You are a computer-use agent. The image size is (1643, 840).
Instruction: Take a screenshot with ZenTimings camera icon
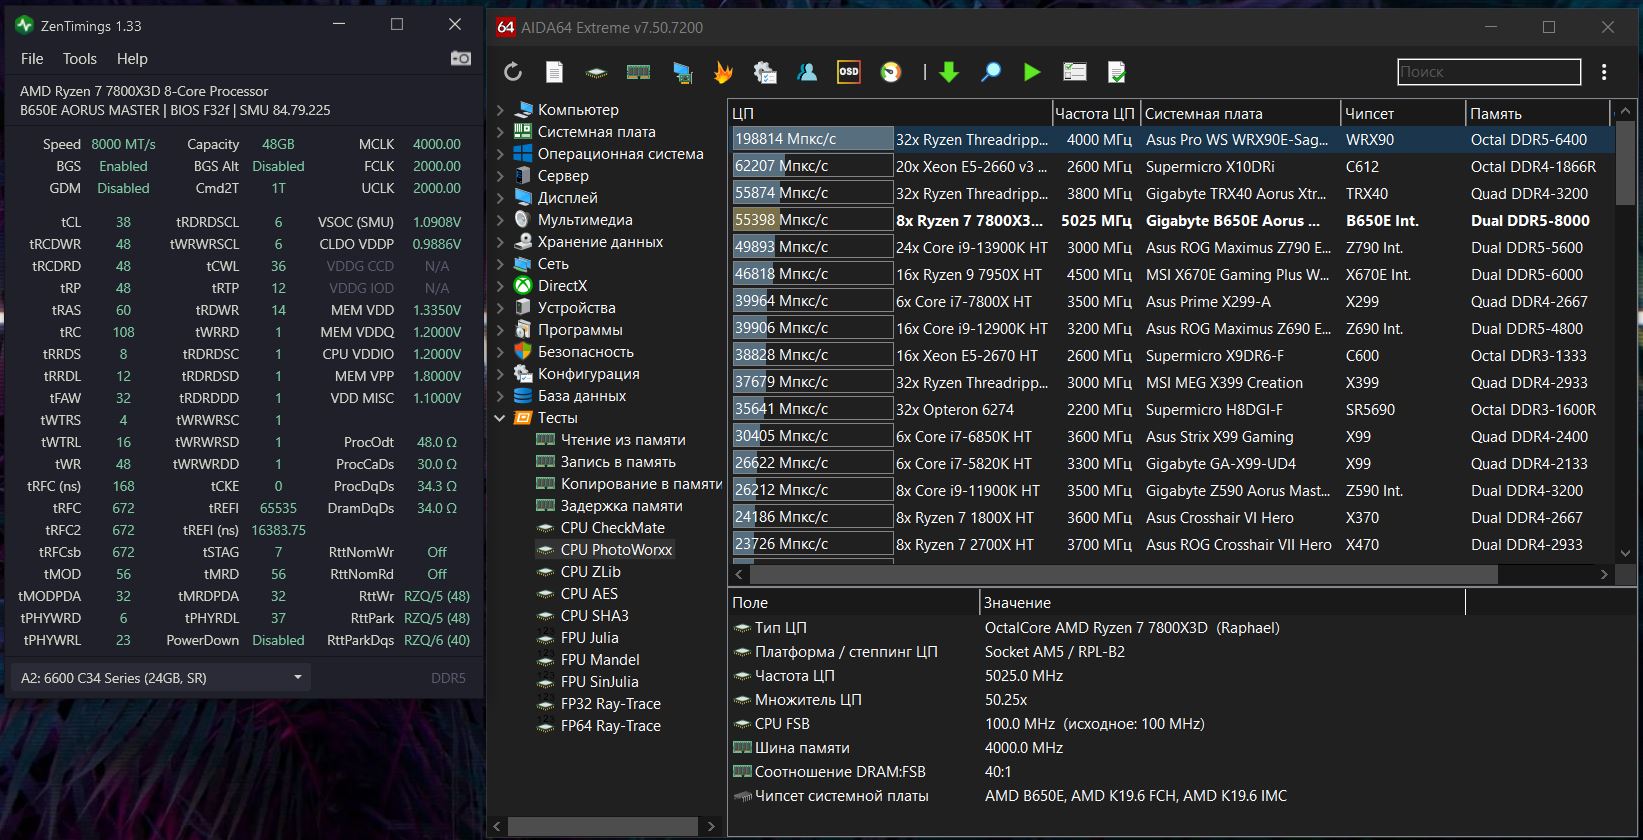point(460,59)
